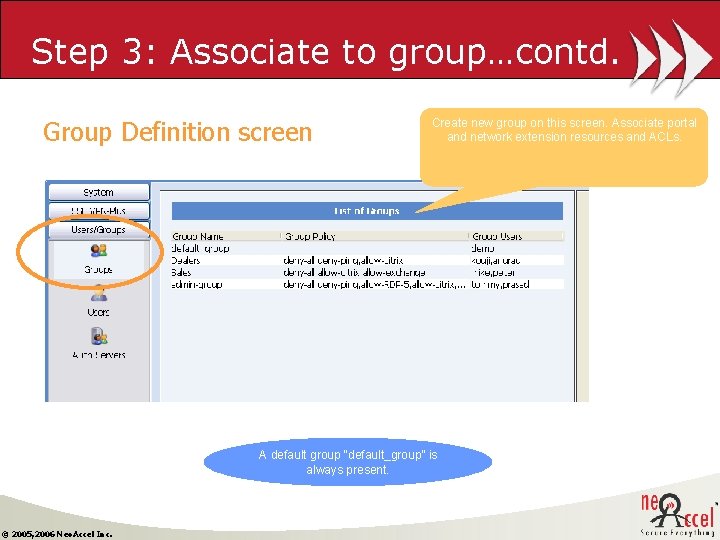Expand the SSL VPN-Plus sidebar section

[x=99, y=211]
